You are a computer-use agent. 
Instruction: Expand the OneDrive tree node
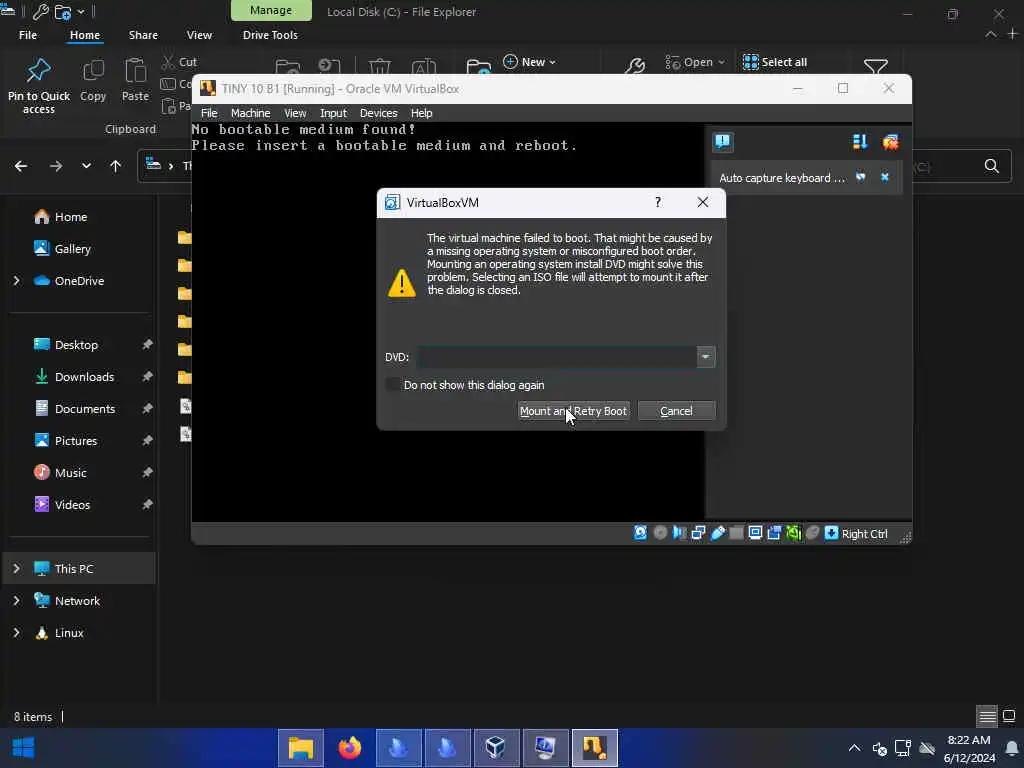pyautogui.click(x=17, y=281)
